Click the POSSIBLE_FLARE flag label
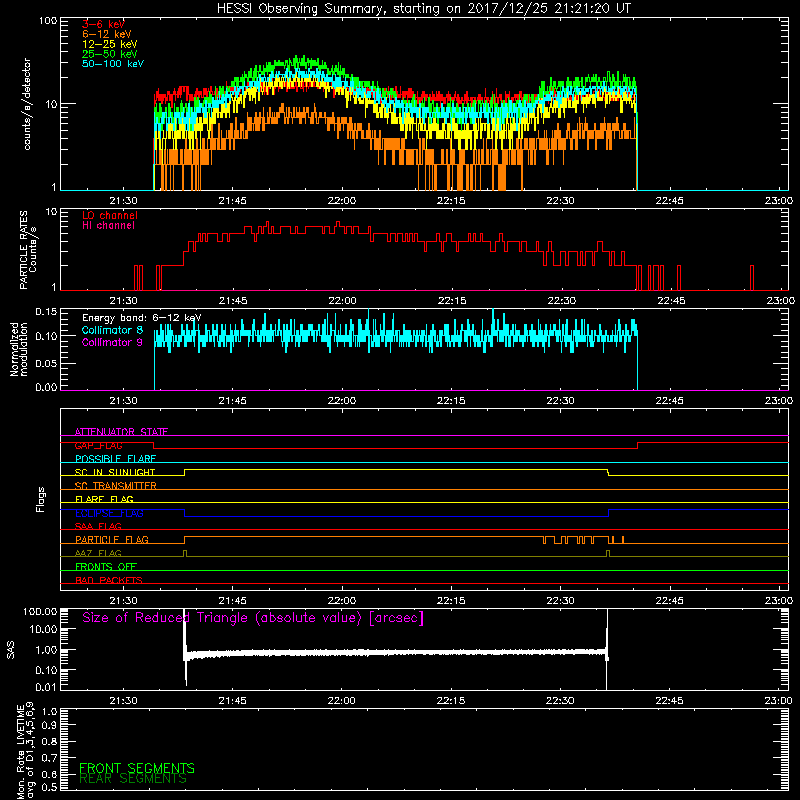 (115, 459)
